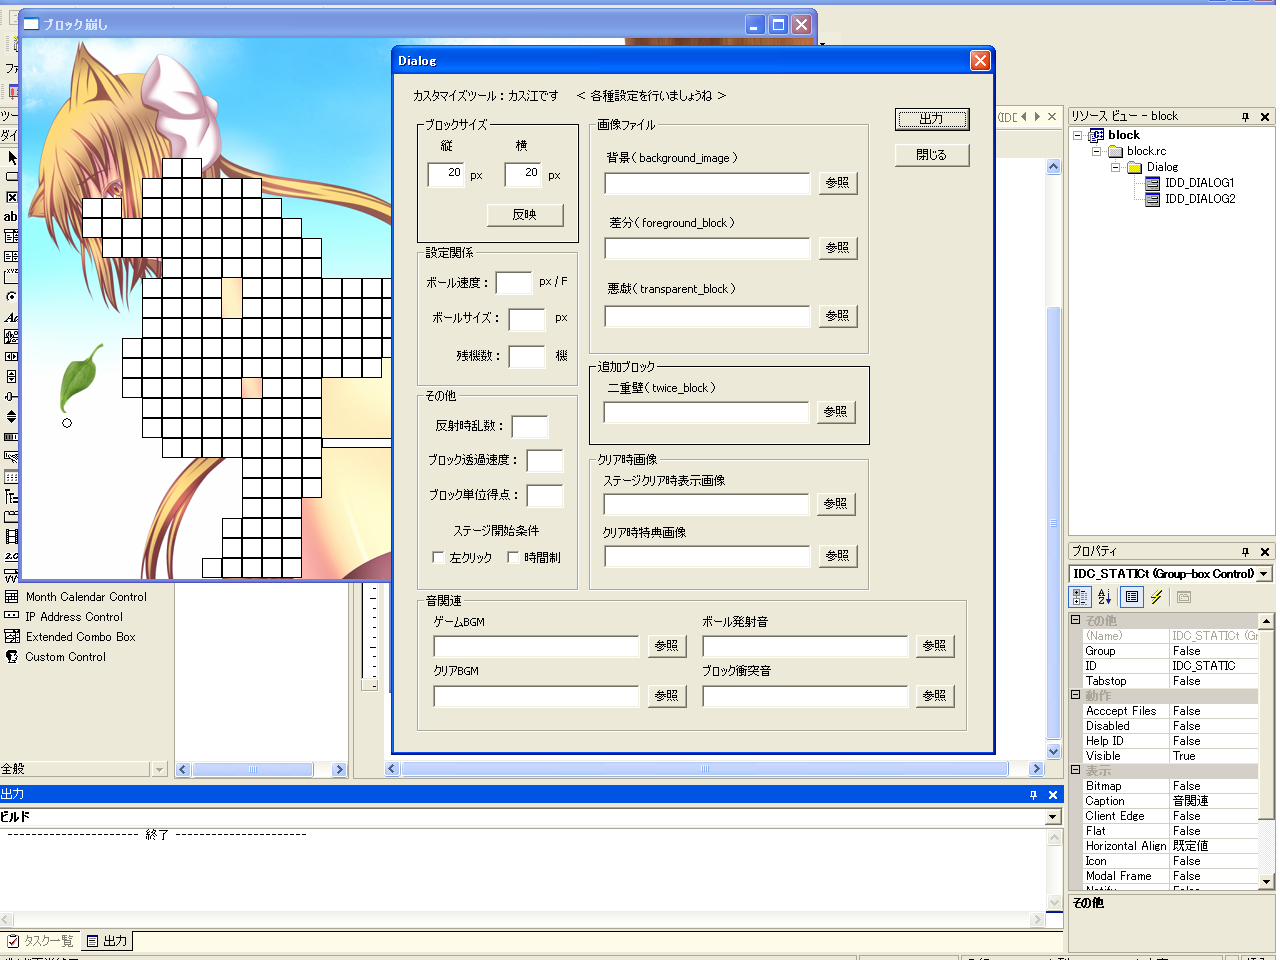Screen dimensions: 1280x960
Task: Click 参照 for the twice_block field
Action: 836,412
